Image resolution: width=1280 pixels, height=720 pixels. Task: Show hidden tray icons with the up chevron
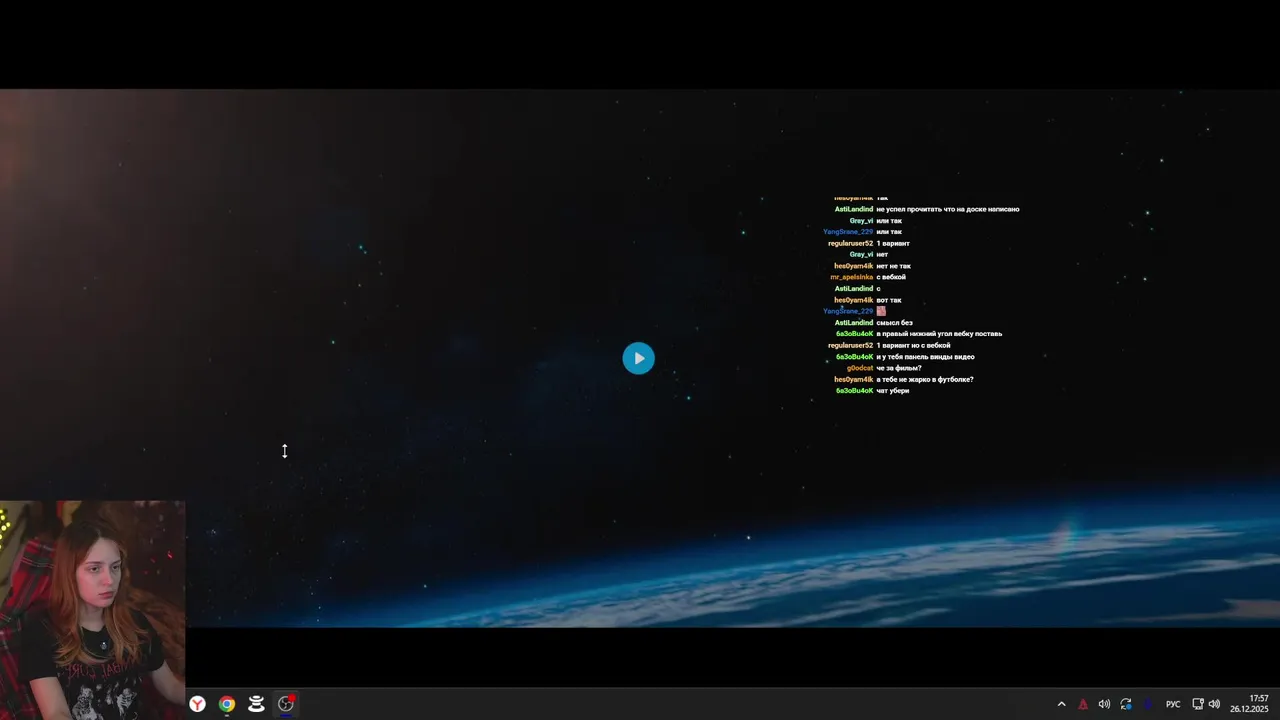point(1061,704)
